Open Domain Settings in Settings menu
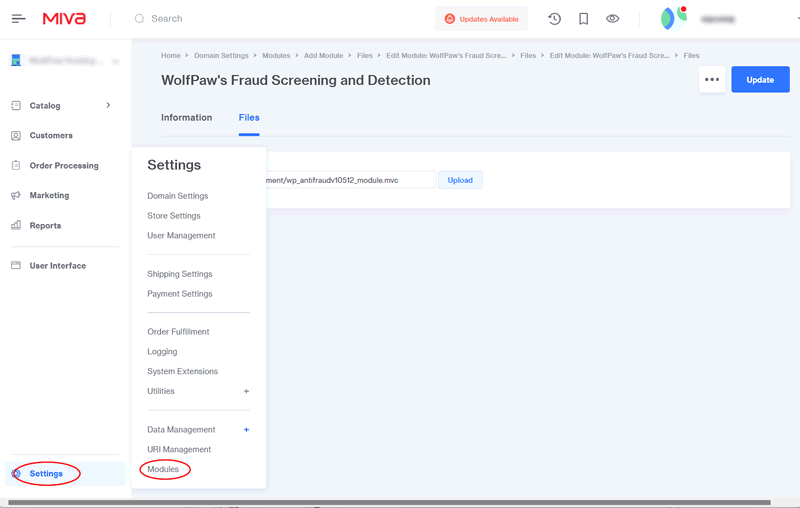Screen dimensions: 800x508 point(178,196)
